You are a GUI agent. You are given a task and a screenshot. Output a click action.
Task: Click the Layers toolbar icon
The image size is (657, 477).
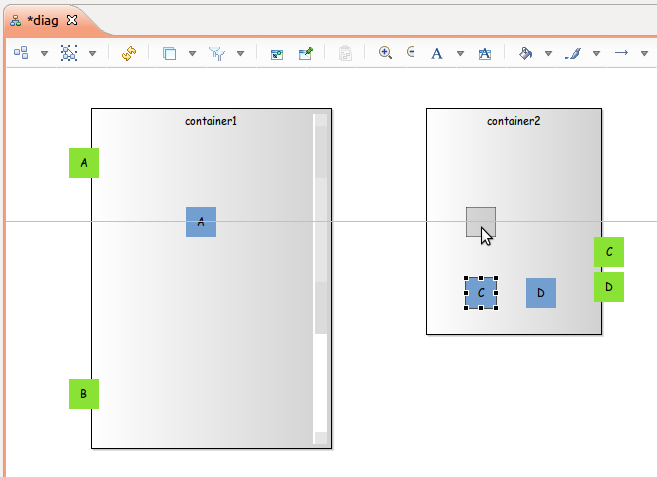pyautogui.click(x=169, y=53)
